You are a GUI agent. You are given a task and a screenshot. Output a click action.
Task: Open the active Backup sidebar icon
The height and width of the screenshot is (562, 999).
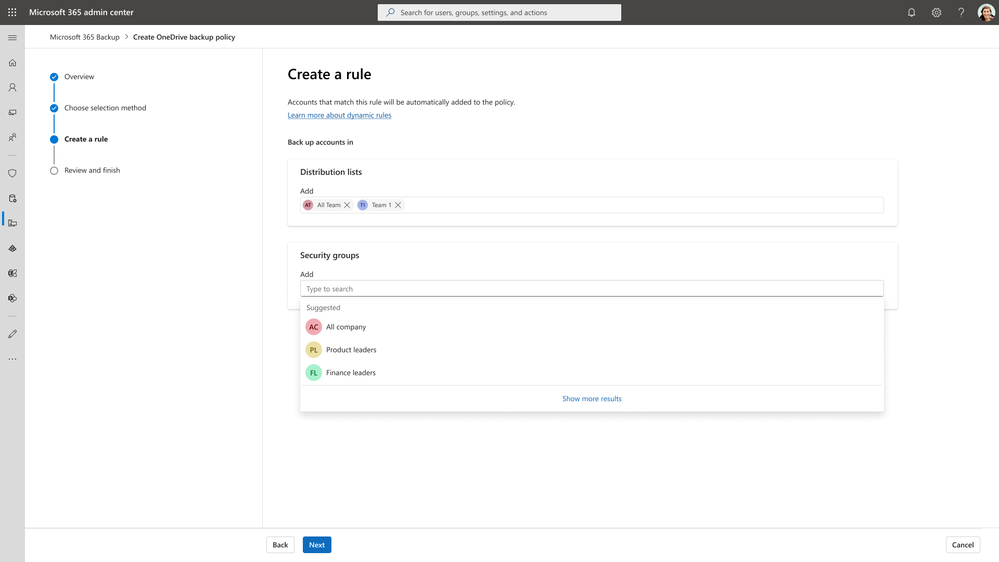[x=12, y=223]
